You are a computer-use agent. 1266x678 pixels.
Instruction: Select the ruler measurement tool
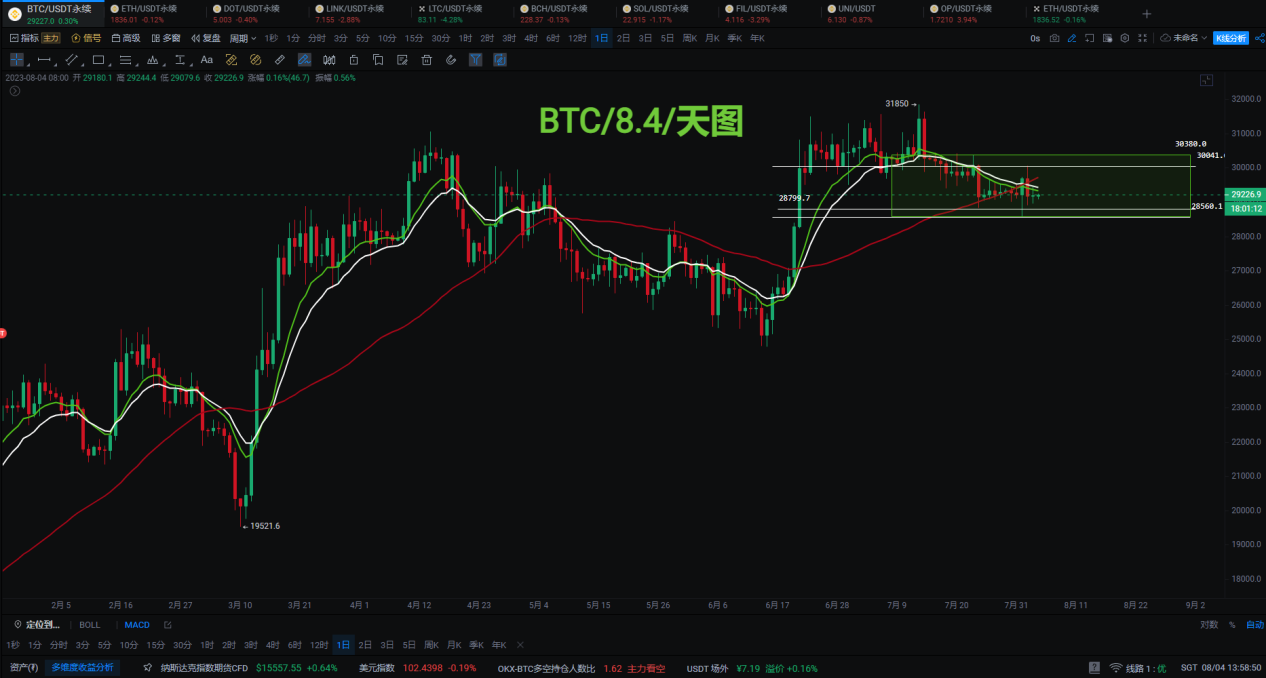[x=280, y=60]
